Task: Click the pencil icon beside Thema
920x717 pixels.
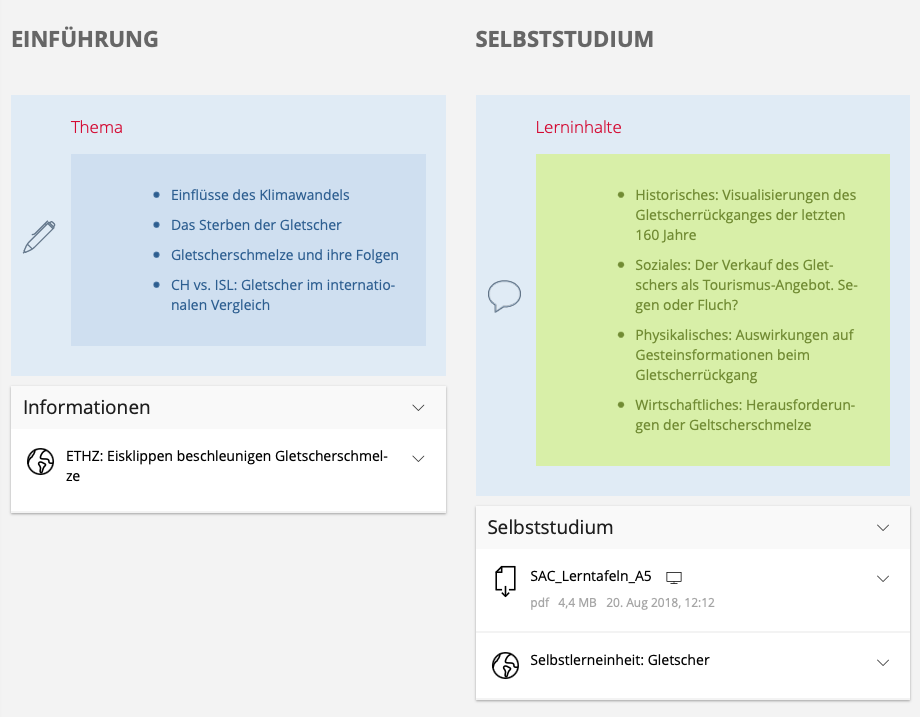Action: (x=39, y=237)
